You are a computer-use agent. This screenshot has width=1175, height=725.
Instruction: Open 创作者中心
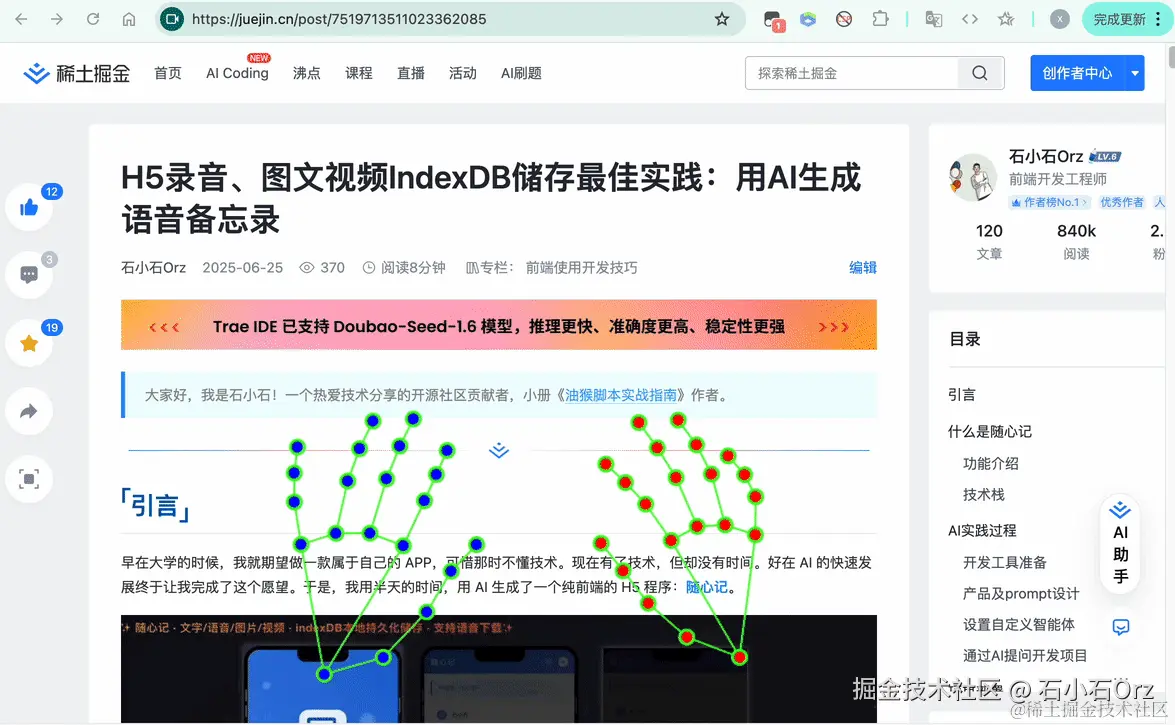tap(1077, 73)
